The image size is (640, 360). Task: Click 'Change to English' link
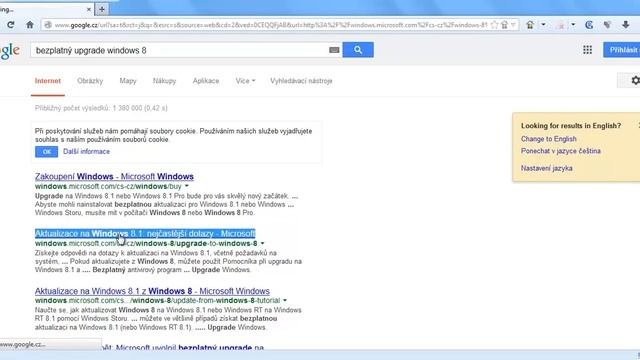pyautogui.click(x=549, y=139)
